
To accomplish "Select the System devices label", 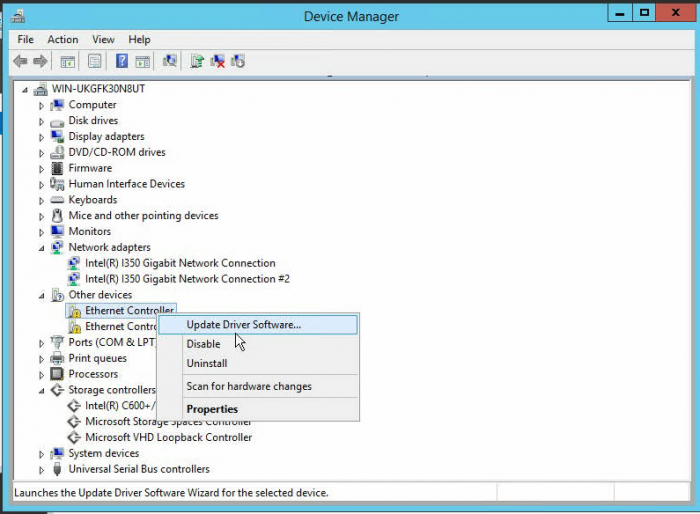I will (x=104, y=453).
